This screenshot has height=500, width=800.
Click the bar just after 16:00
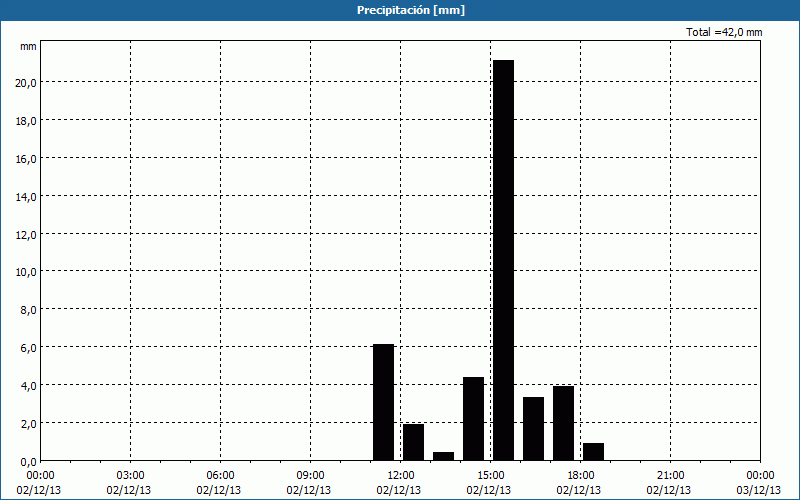click(x=533, y=429)
